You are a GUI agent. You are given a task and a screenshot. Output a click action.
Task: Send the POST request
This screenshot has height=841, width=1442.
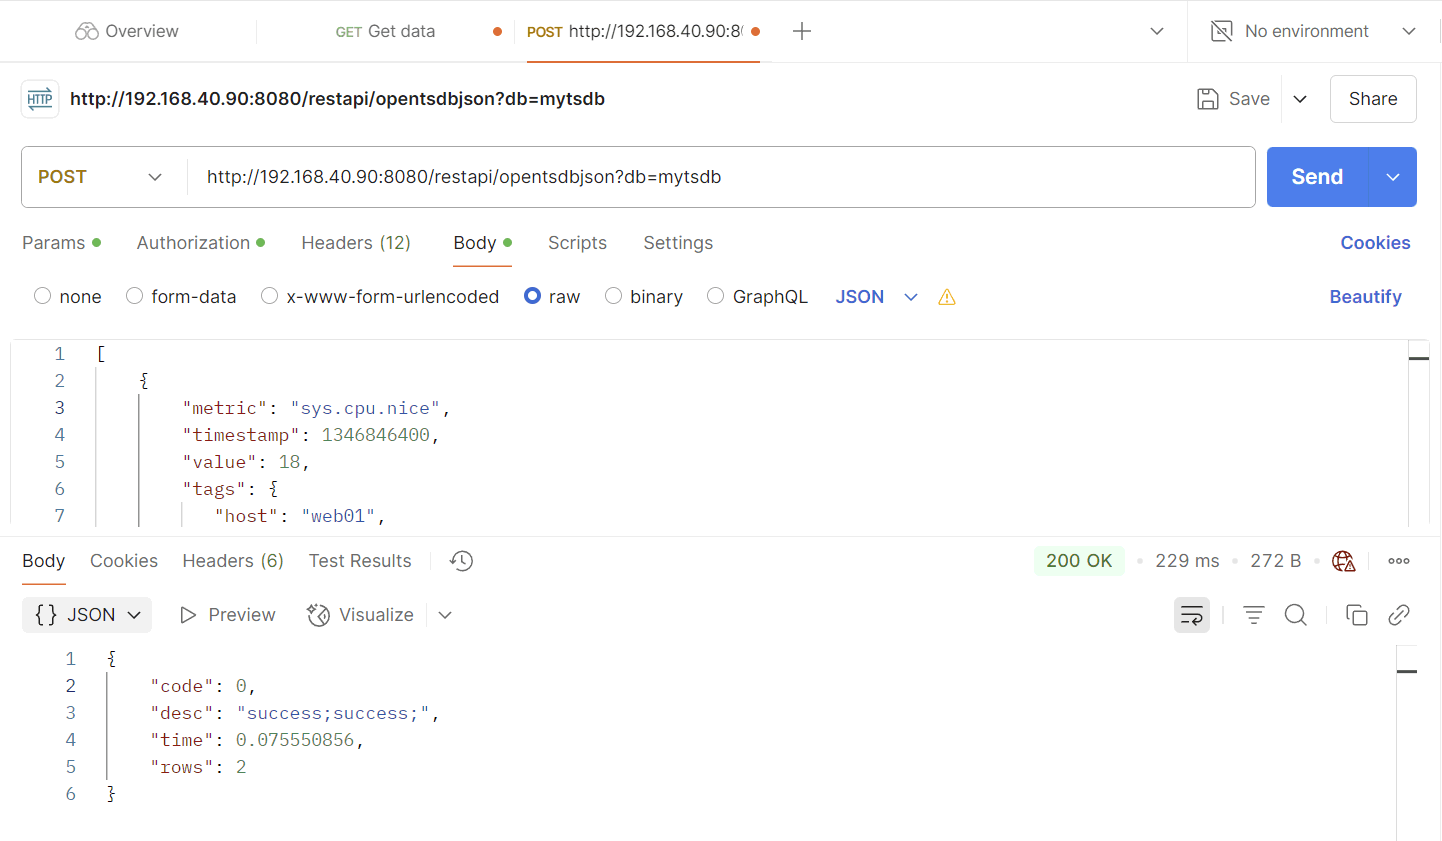click(x=1317, y=177)
